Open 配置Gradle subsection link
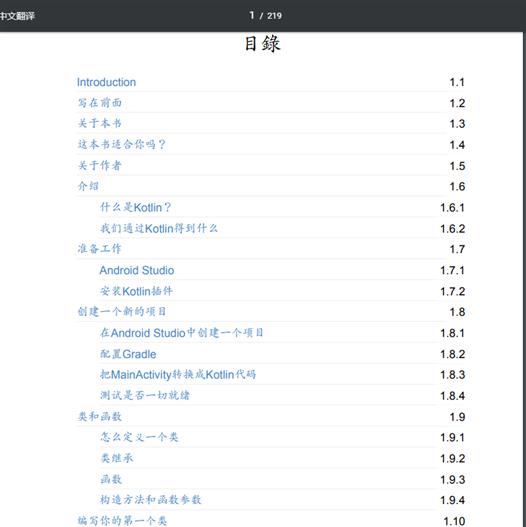This screenshot has height=527, width=526. (x=128, y=354)
